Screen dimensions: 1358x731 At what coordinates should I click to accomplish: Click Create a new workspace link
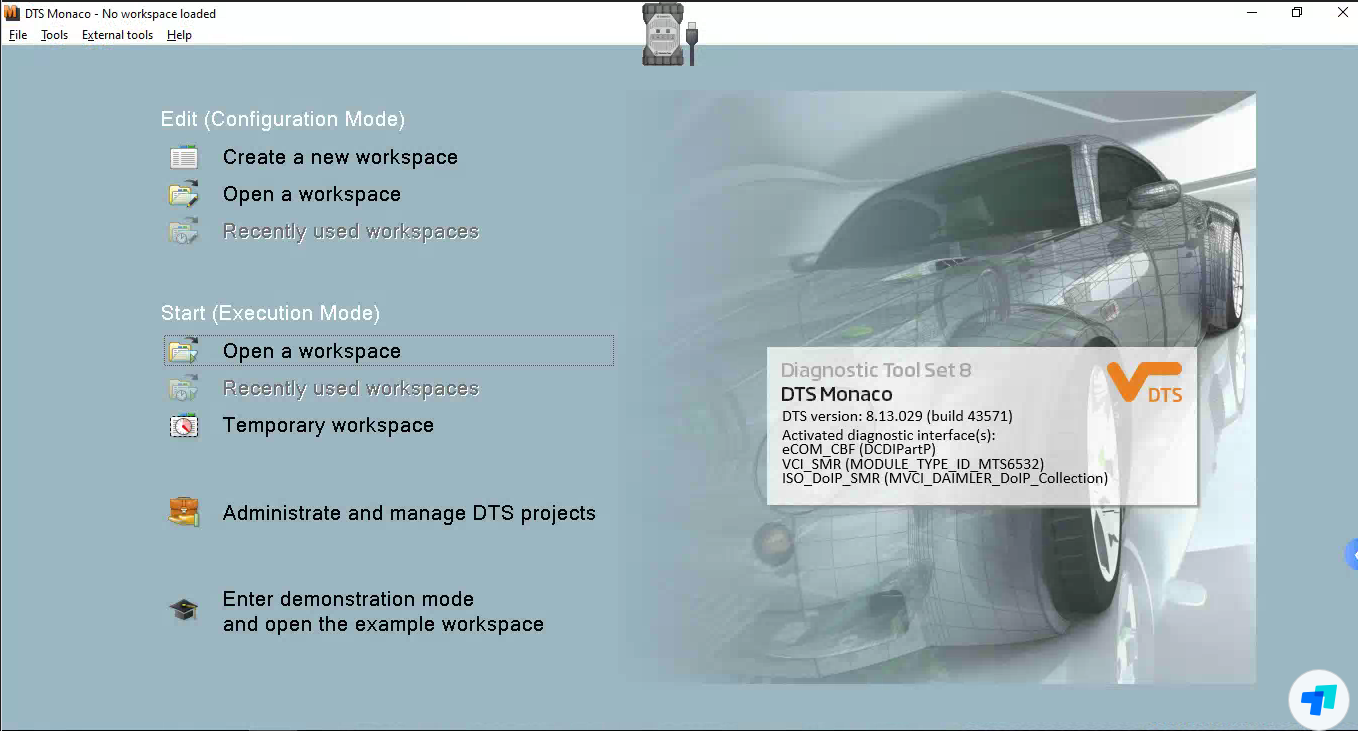click(340, 157)
